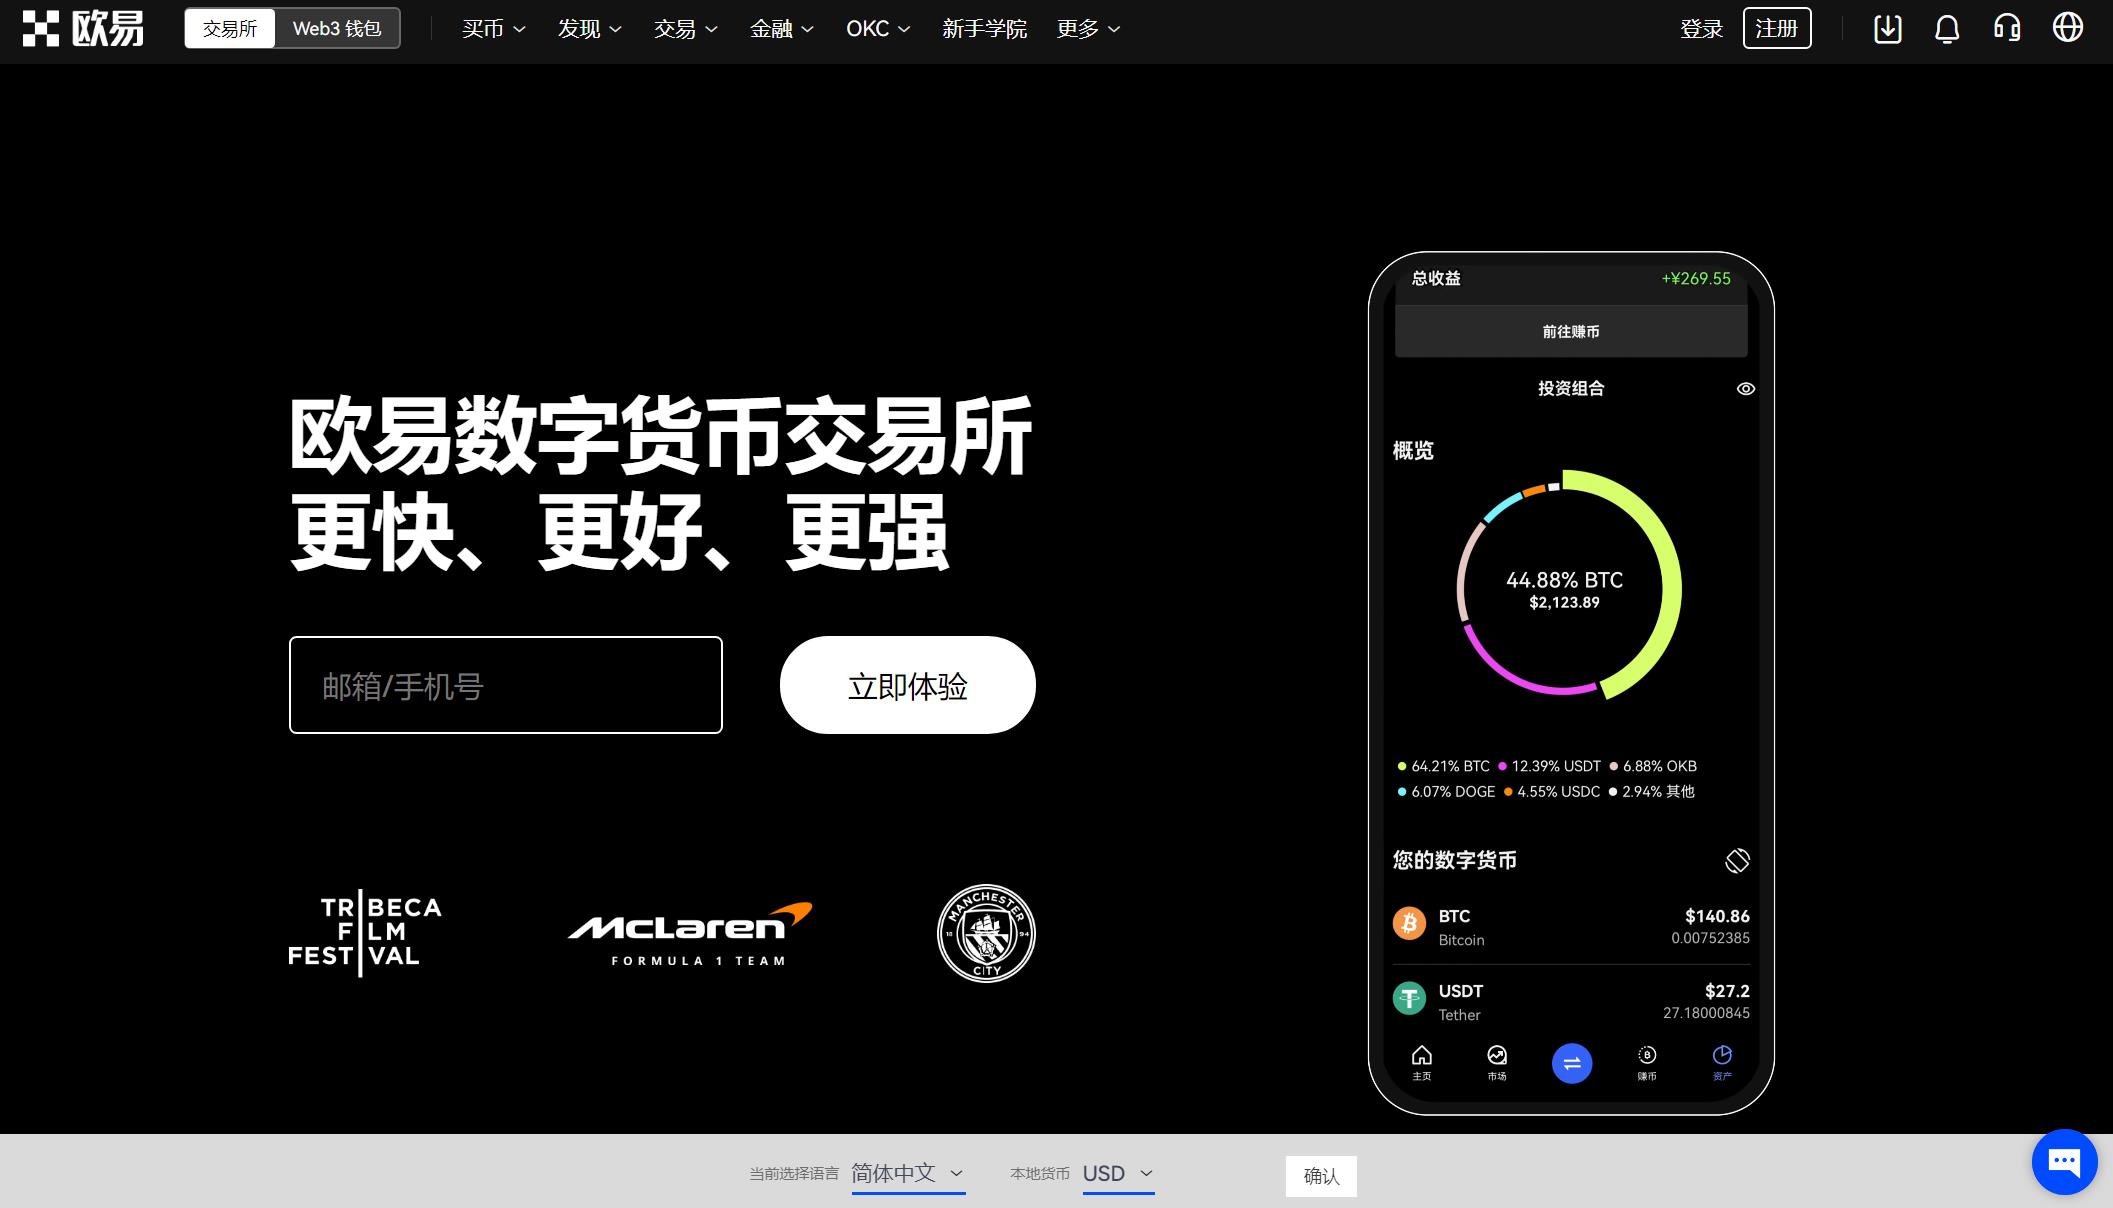The height and width of the screenshot is (1208, 2113).
Task: Click the swap/exchange arrow icon
Action: 1572,1063
